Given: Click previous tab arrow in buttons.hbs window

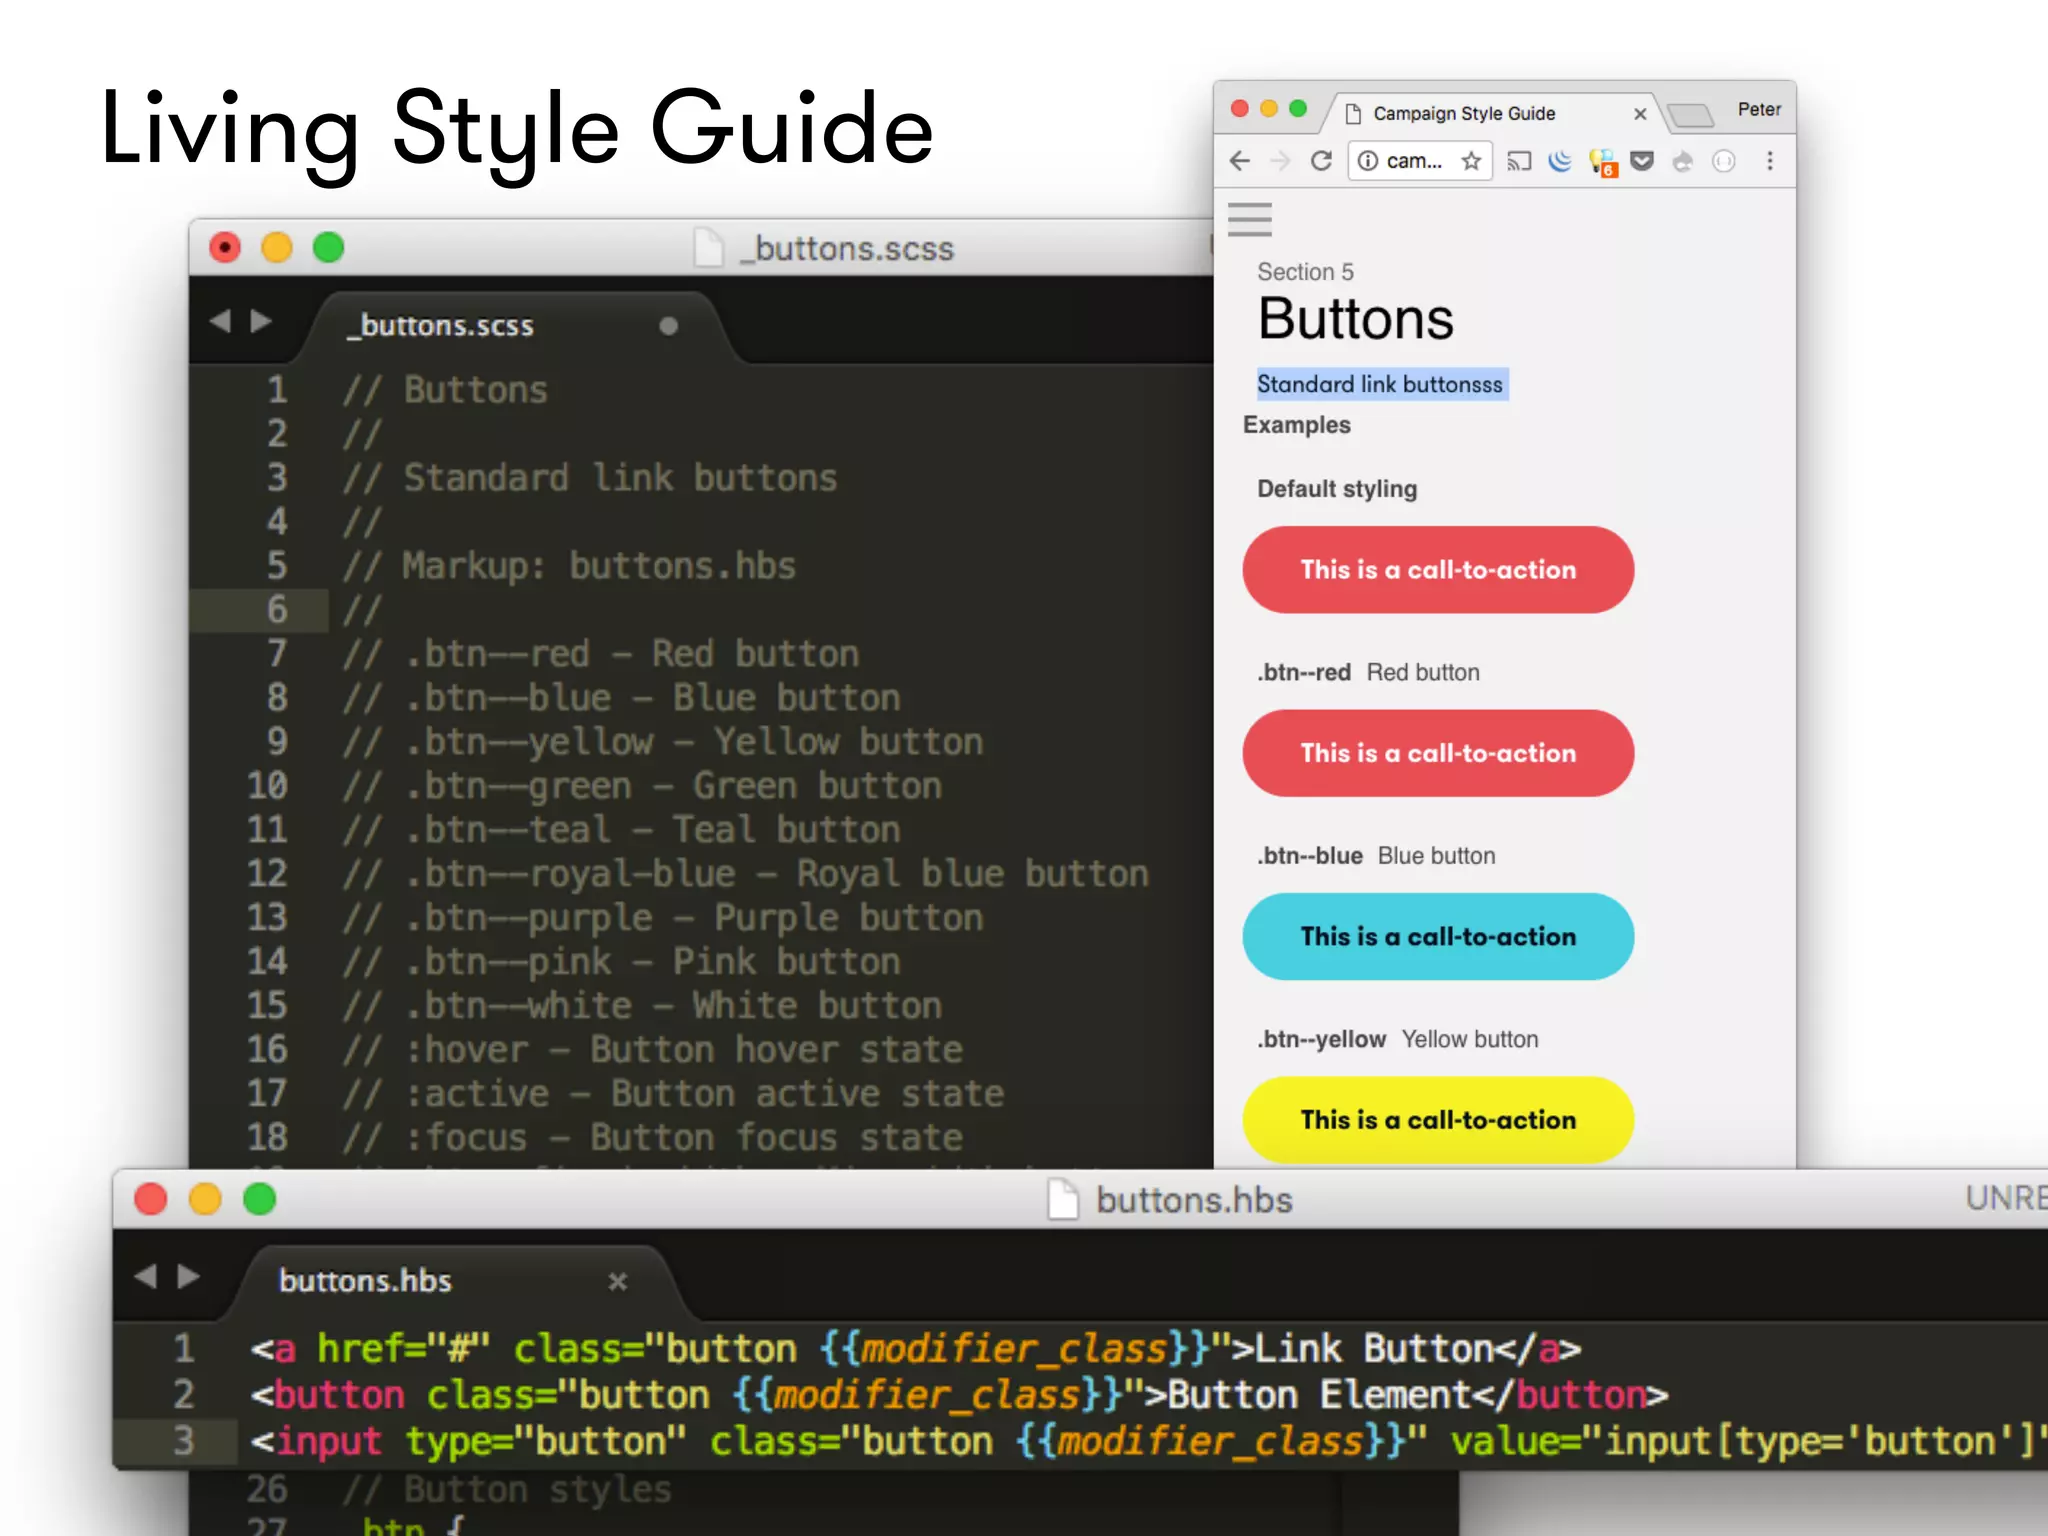Looking at the screenshot, I should (146, 1277).
